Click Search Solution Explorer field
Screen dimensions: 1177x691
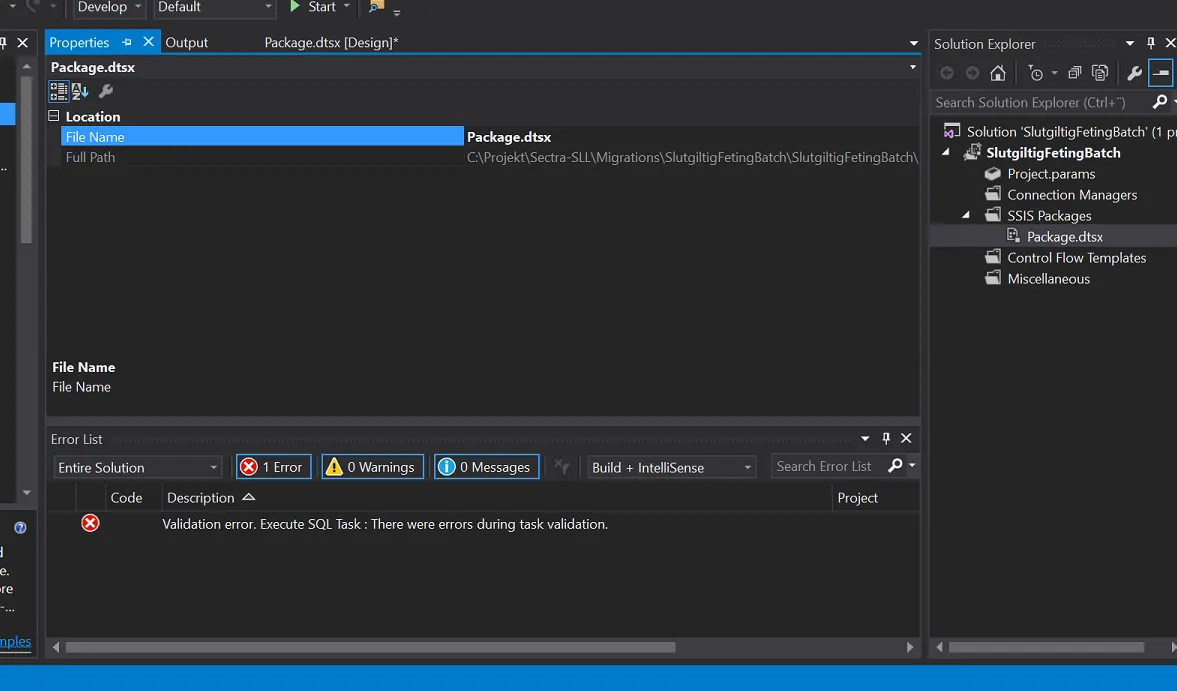[x=1040, y=102]
